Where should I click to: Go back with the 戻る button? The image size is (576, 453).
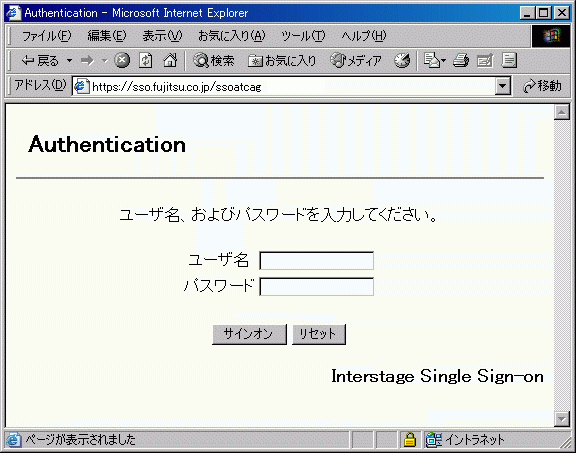pyautogui.click(x=40, y=60)
